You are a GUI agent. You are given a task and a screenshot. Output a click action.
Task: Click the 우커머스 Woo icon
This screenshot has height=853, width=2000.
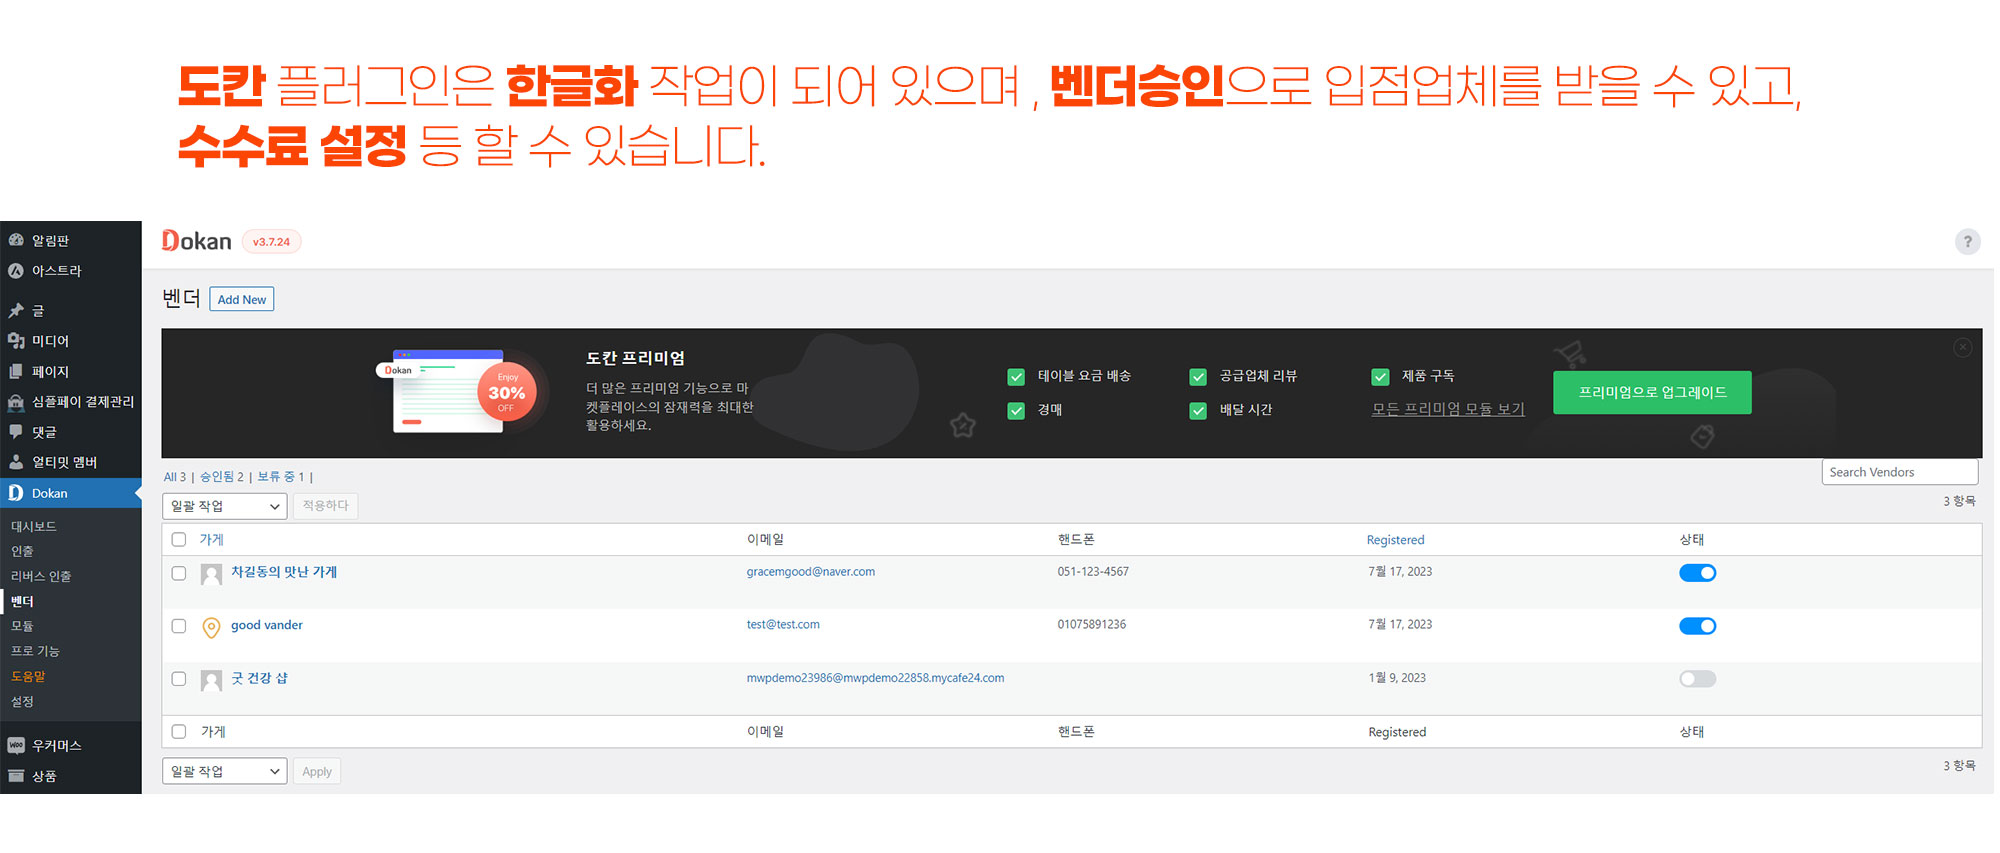tap(16, 745)
